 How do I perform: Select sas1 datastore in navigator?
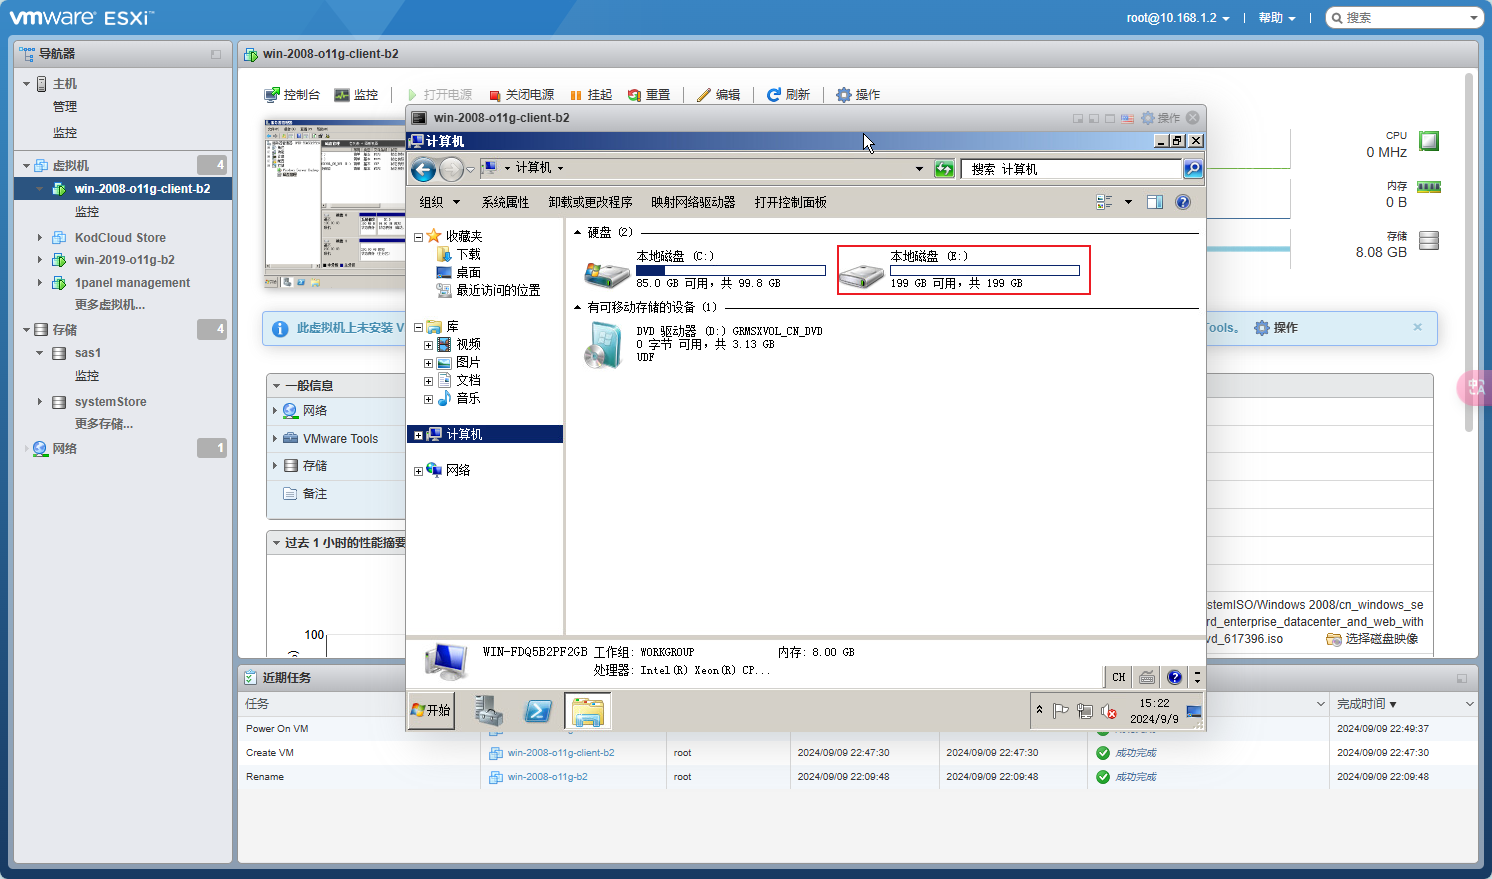coord(87,353)
